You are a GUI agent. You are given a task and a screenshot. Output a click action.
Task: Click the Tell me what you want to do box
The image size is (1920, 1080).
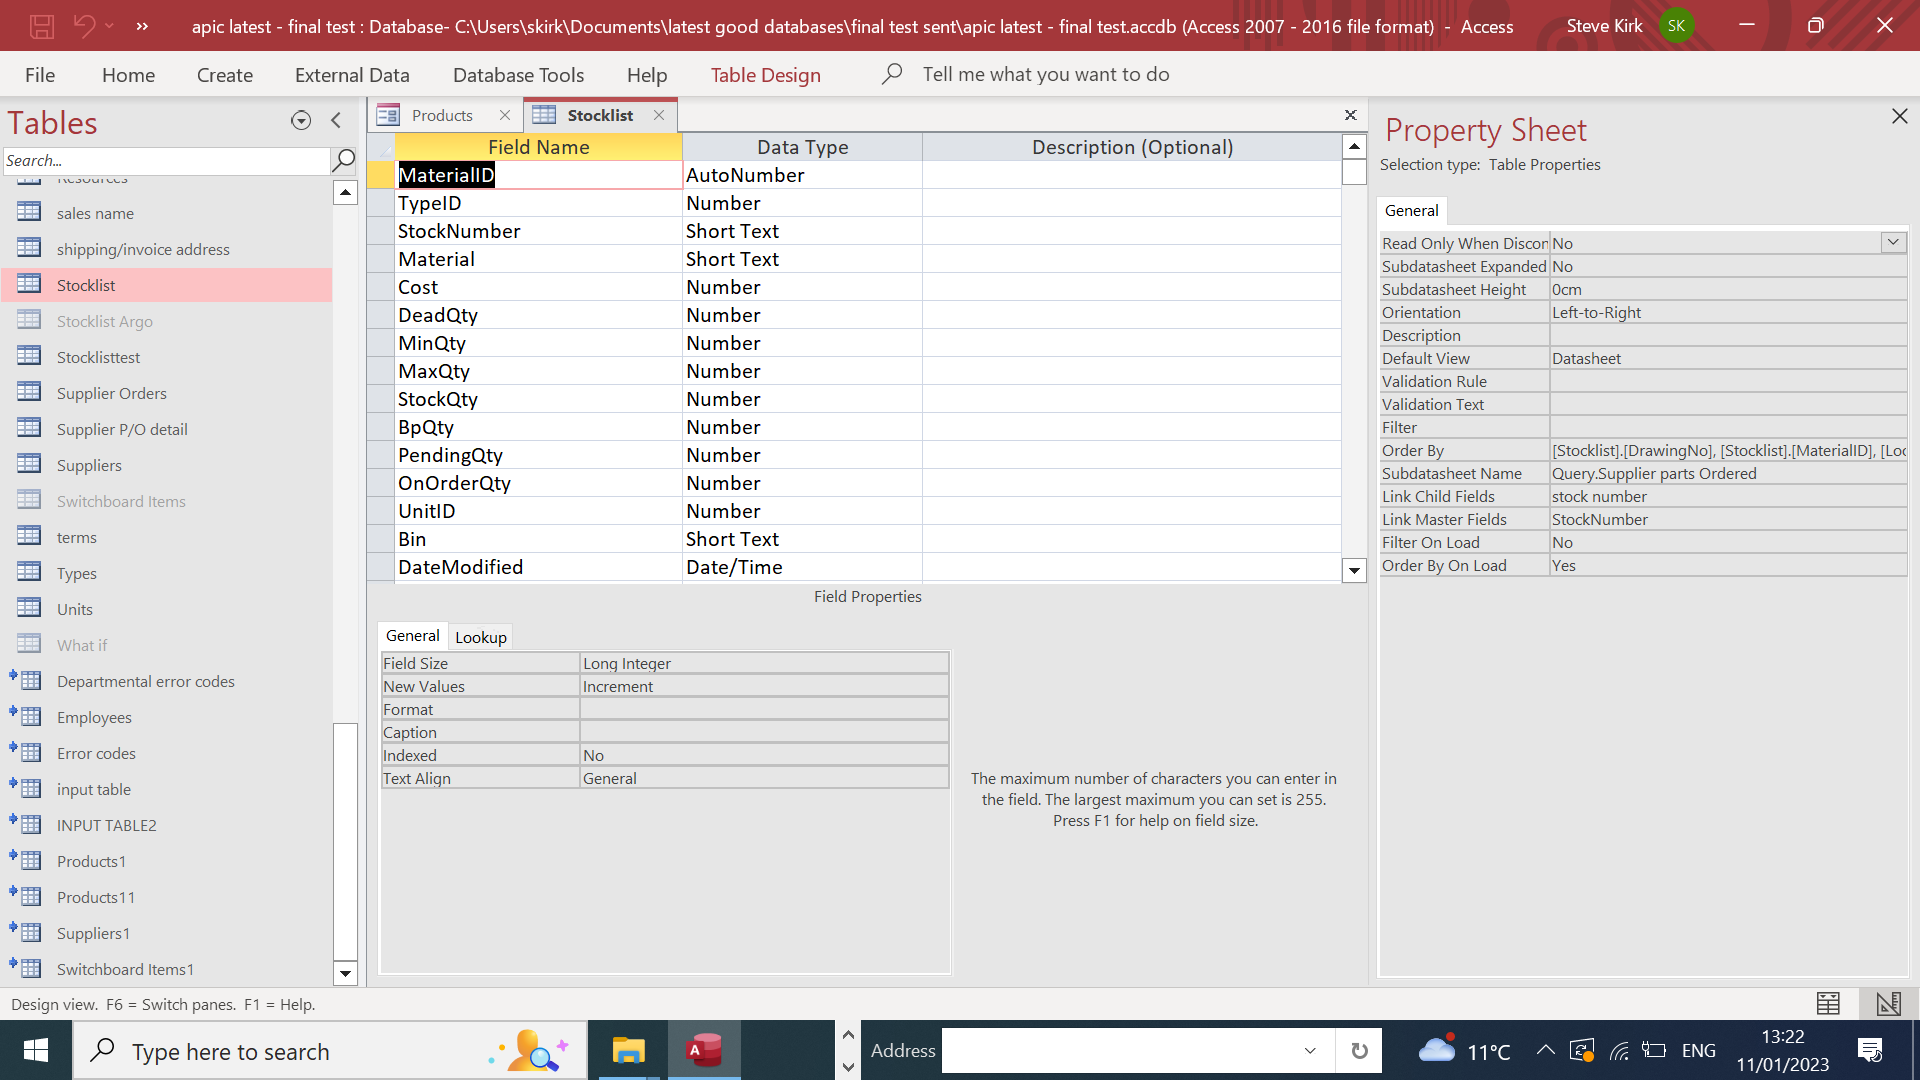point(1045,75)
